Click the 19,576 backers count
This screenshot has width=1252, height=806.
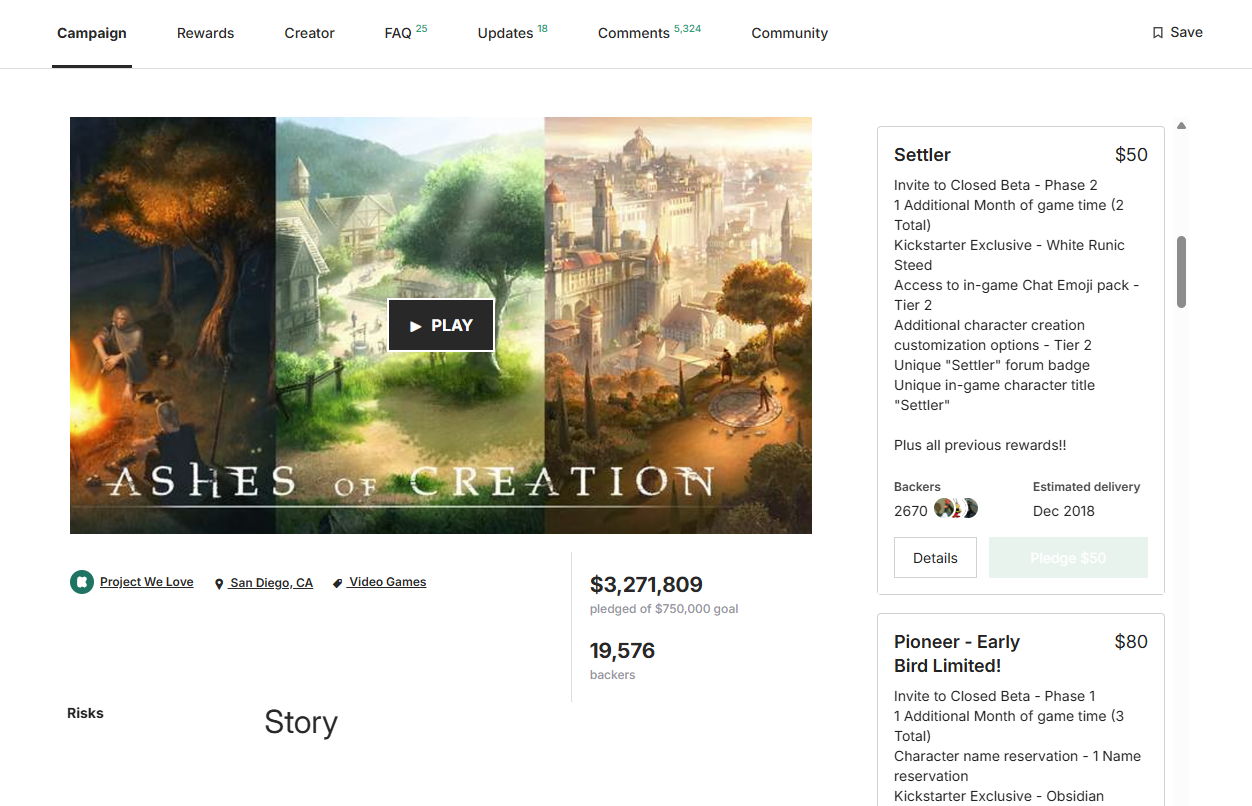(622, 651)
